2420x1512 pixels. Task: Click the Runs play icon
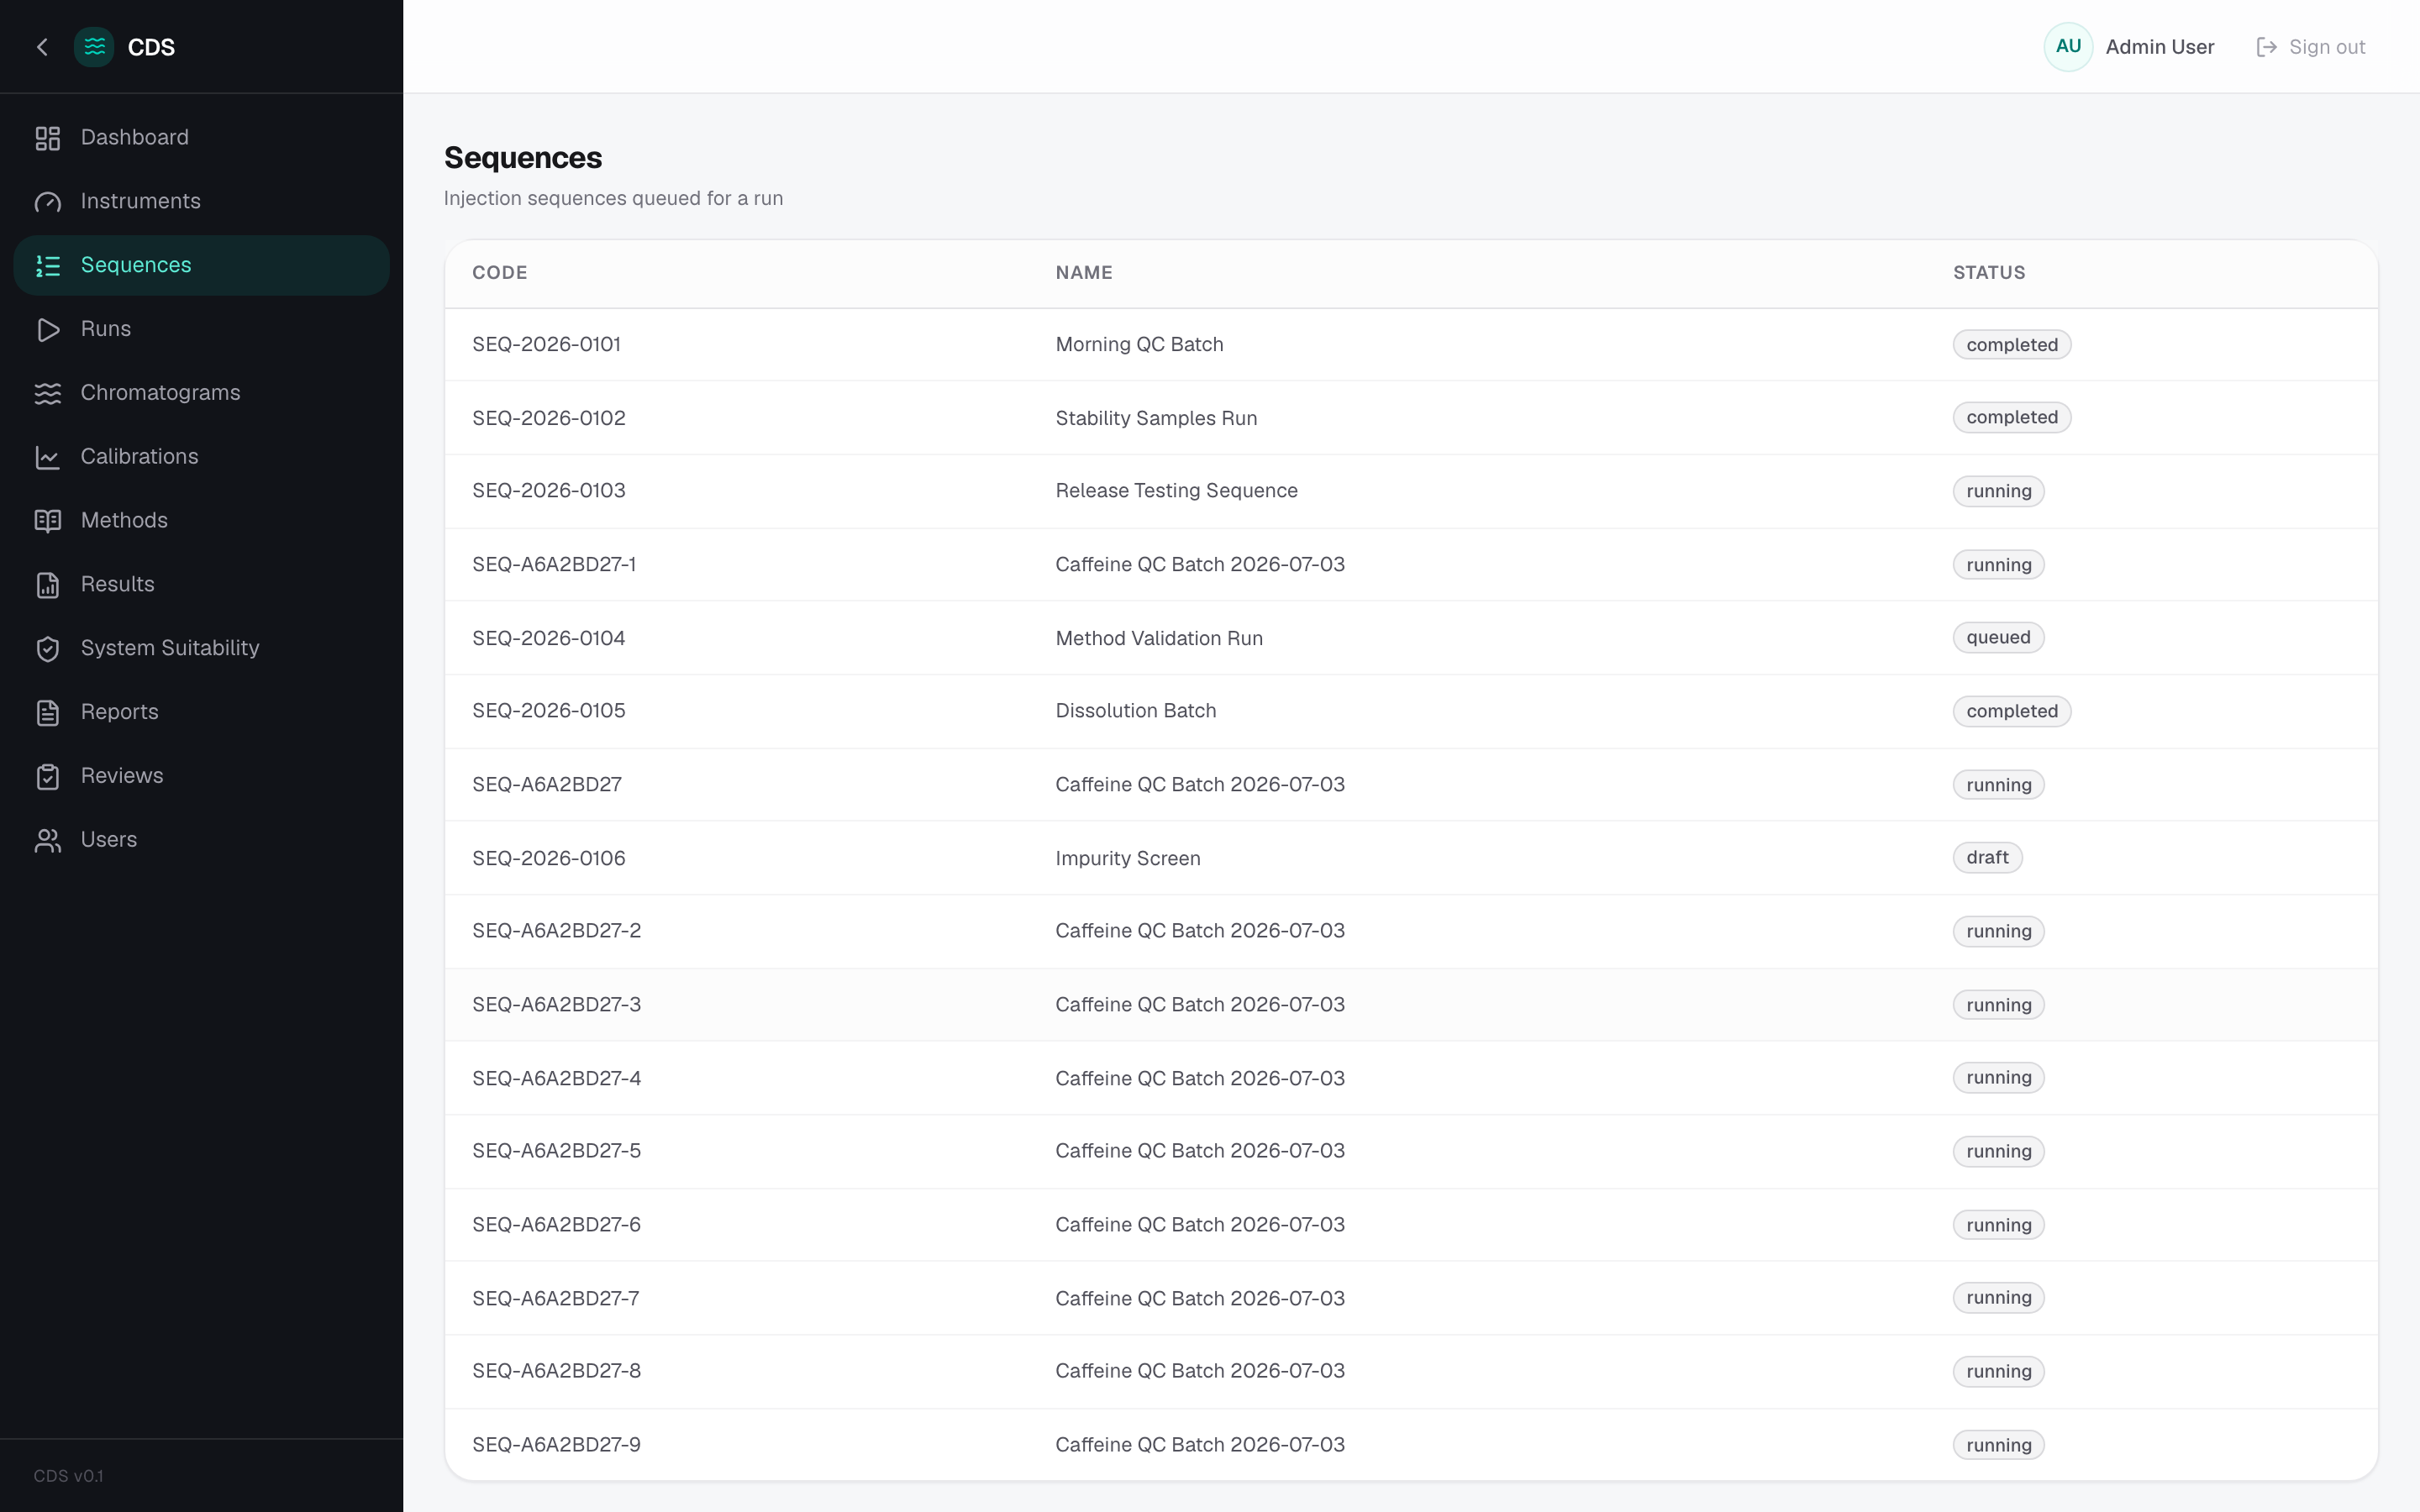pos(47,330)
